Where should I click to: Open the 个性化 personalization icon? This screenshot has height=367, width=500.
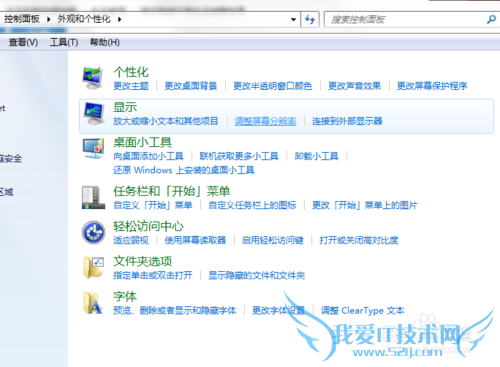pos(93,78)
